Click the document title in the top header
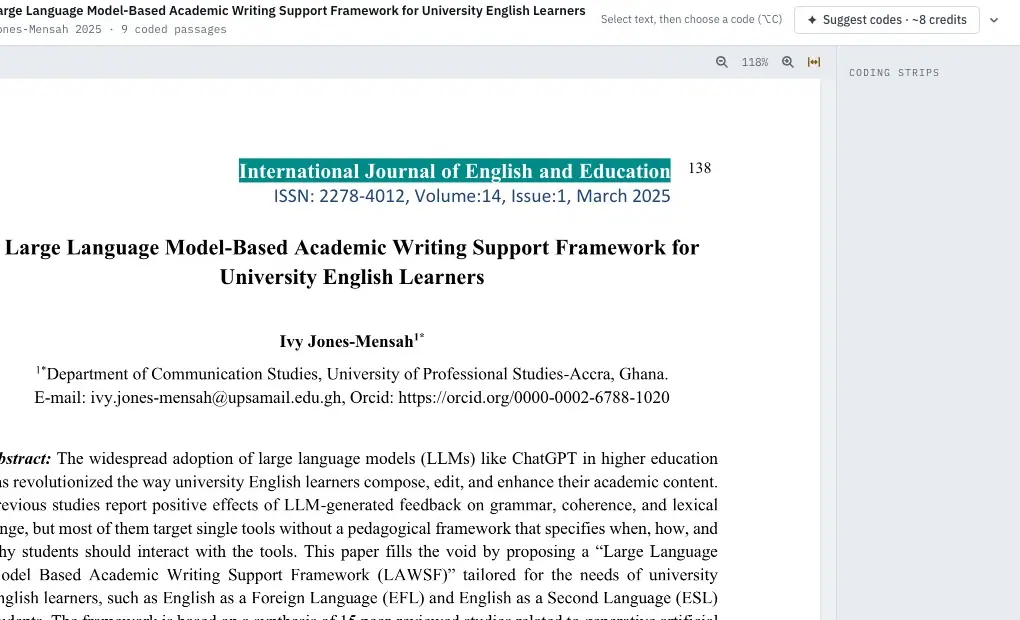 point(293,10)
